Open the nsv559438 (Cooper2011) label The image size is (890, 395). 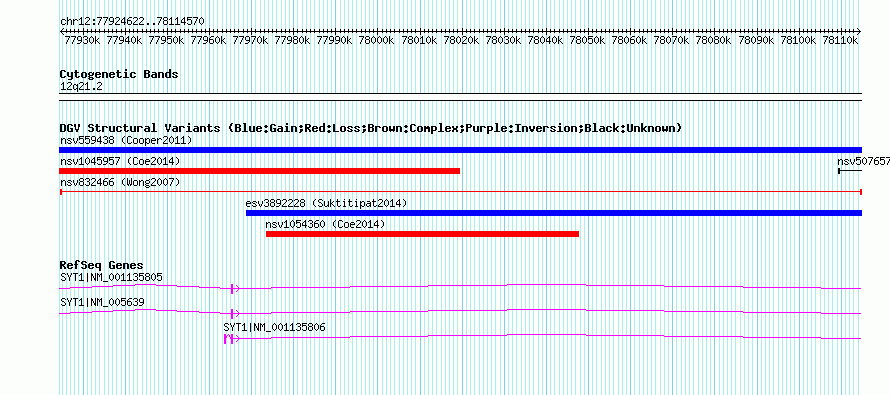pyautogui.click(x=126, y=140)
